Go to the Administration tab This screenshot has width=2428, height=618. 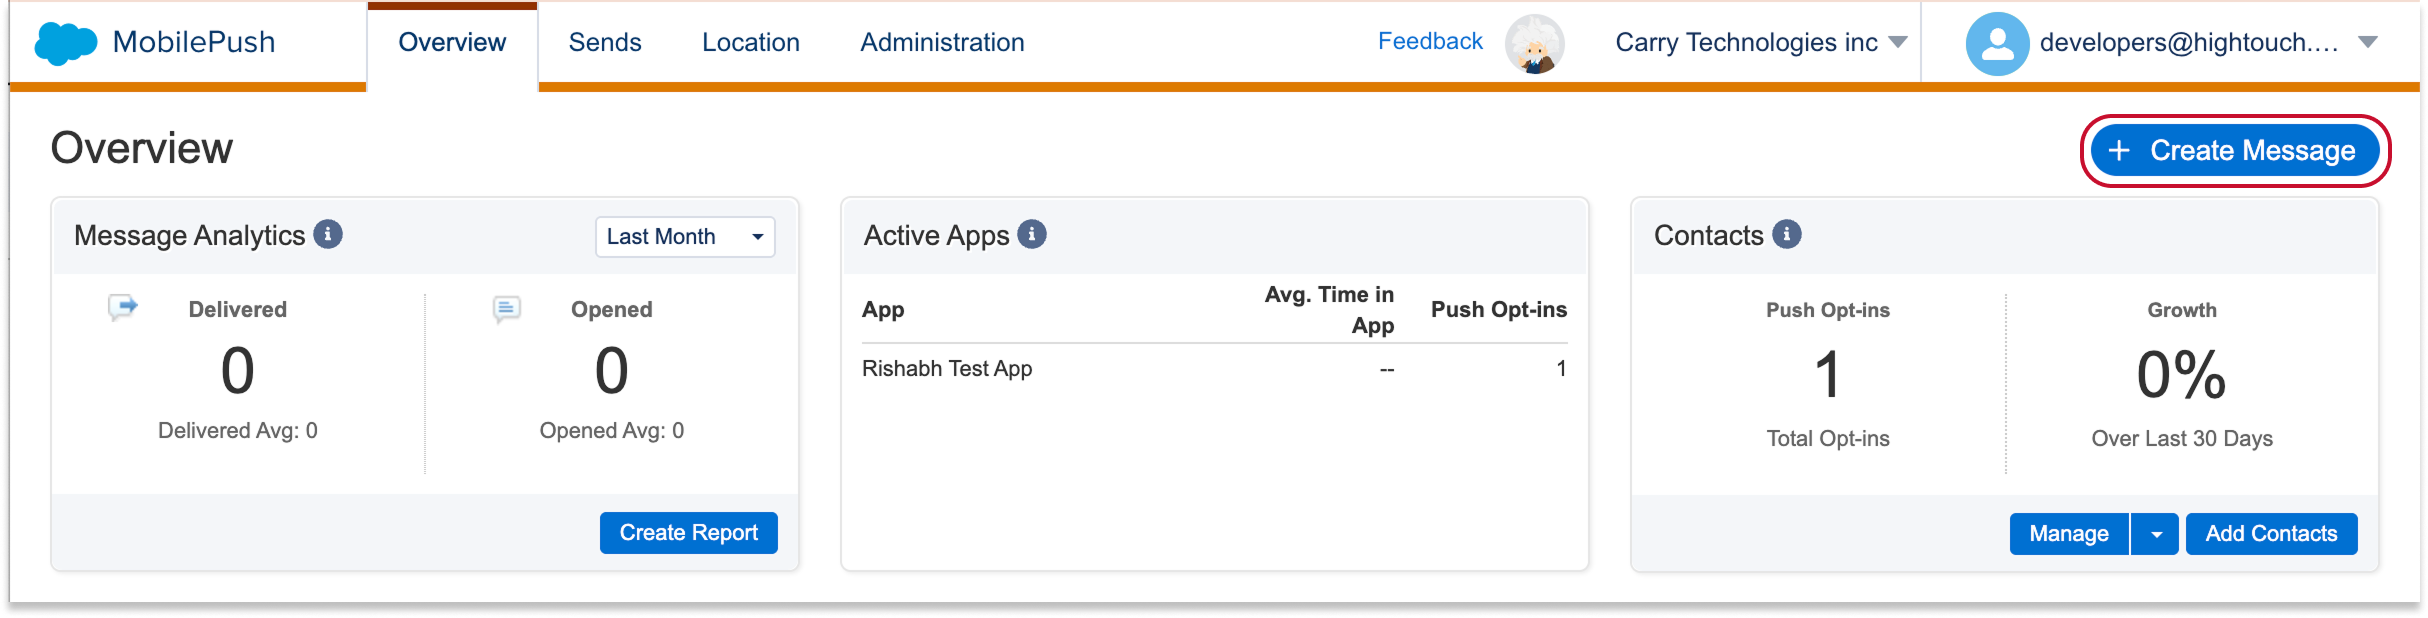(942, 42)
